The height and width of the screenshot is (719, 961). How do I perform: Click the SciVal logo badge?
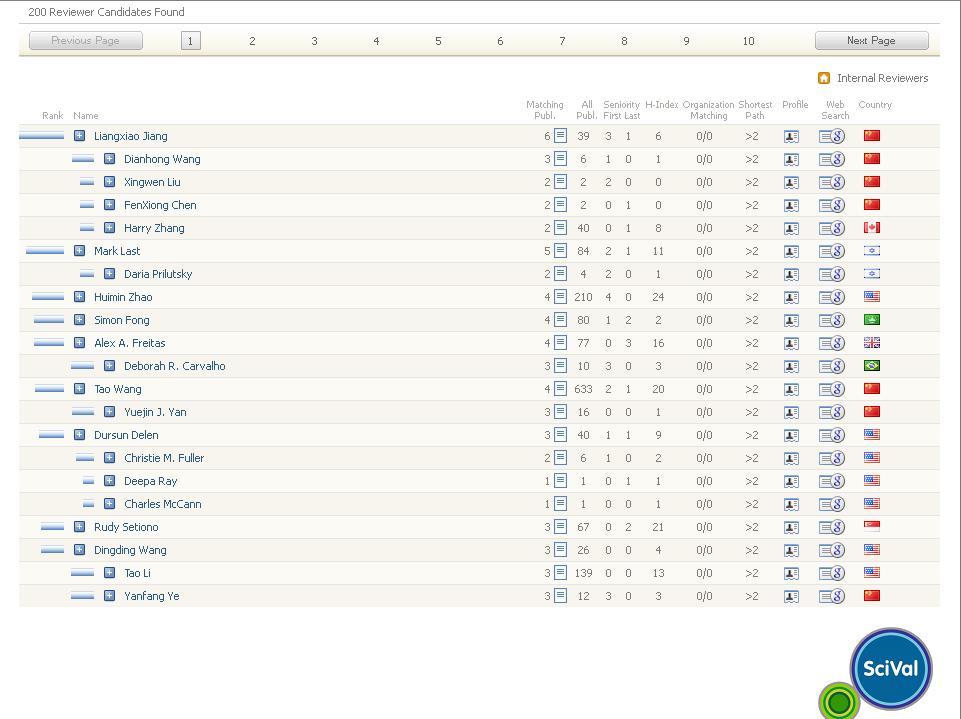[x=891, y=668]
